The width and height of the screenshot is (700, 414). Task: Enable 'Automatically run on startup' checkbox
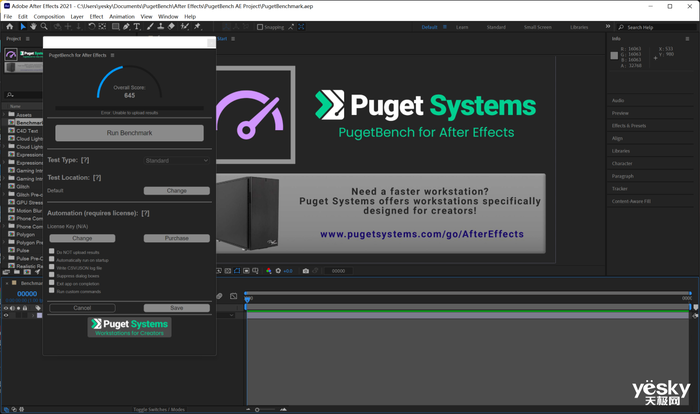coord(52,259)
